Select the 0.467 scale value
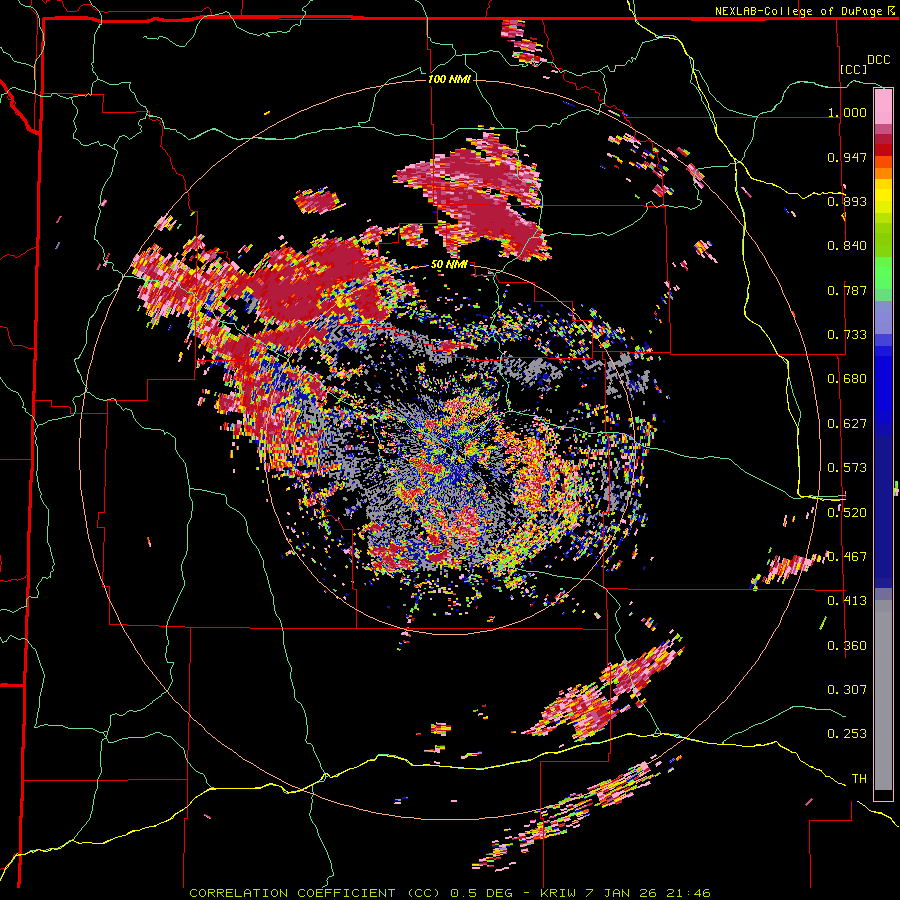The width and height of the screenshot is (900, 900). (847, 556)
